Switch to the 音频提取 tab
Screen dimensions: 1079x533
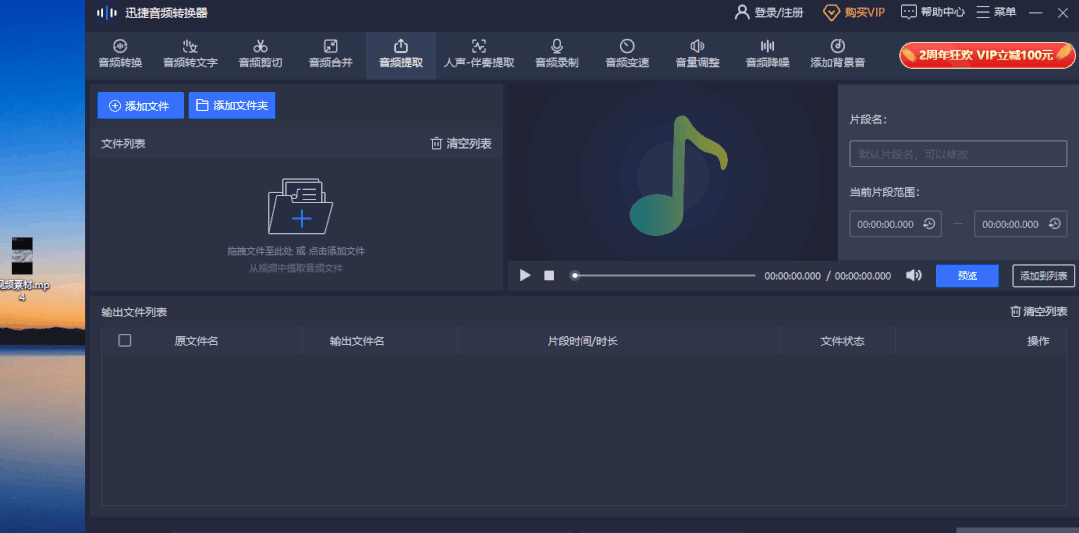pos(400,54)
